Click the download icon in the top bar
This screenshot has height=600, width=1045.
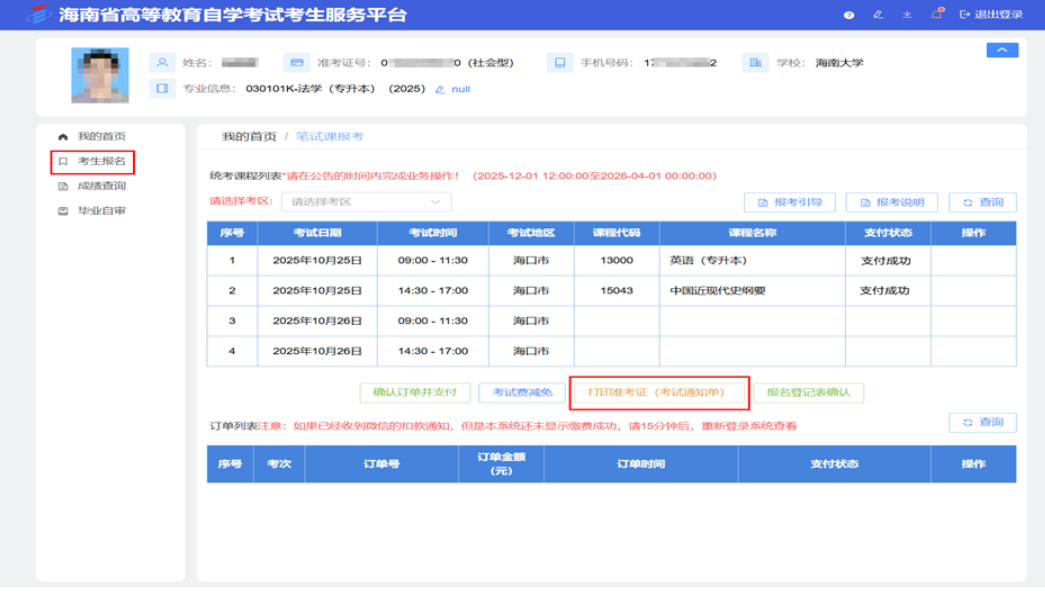(907, 14)
